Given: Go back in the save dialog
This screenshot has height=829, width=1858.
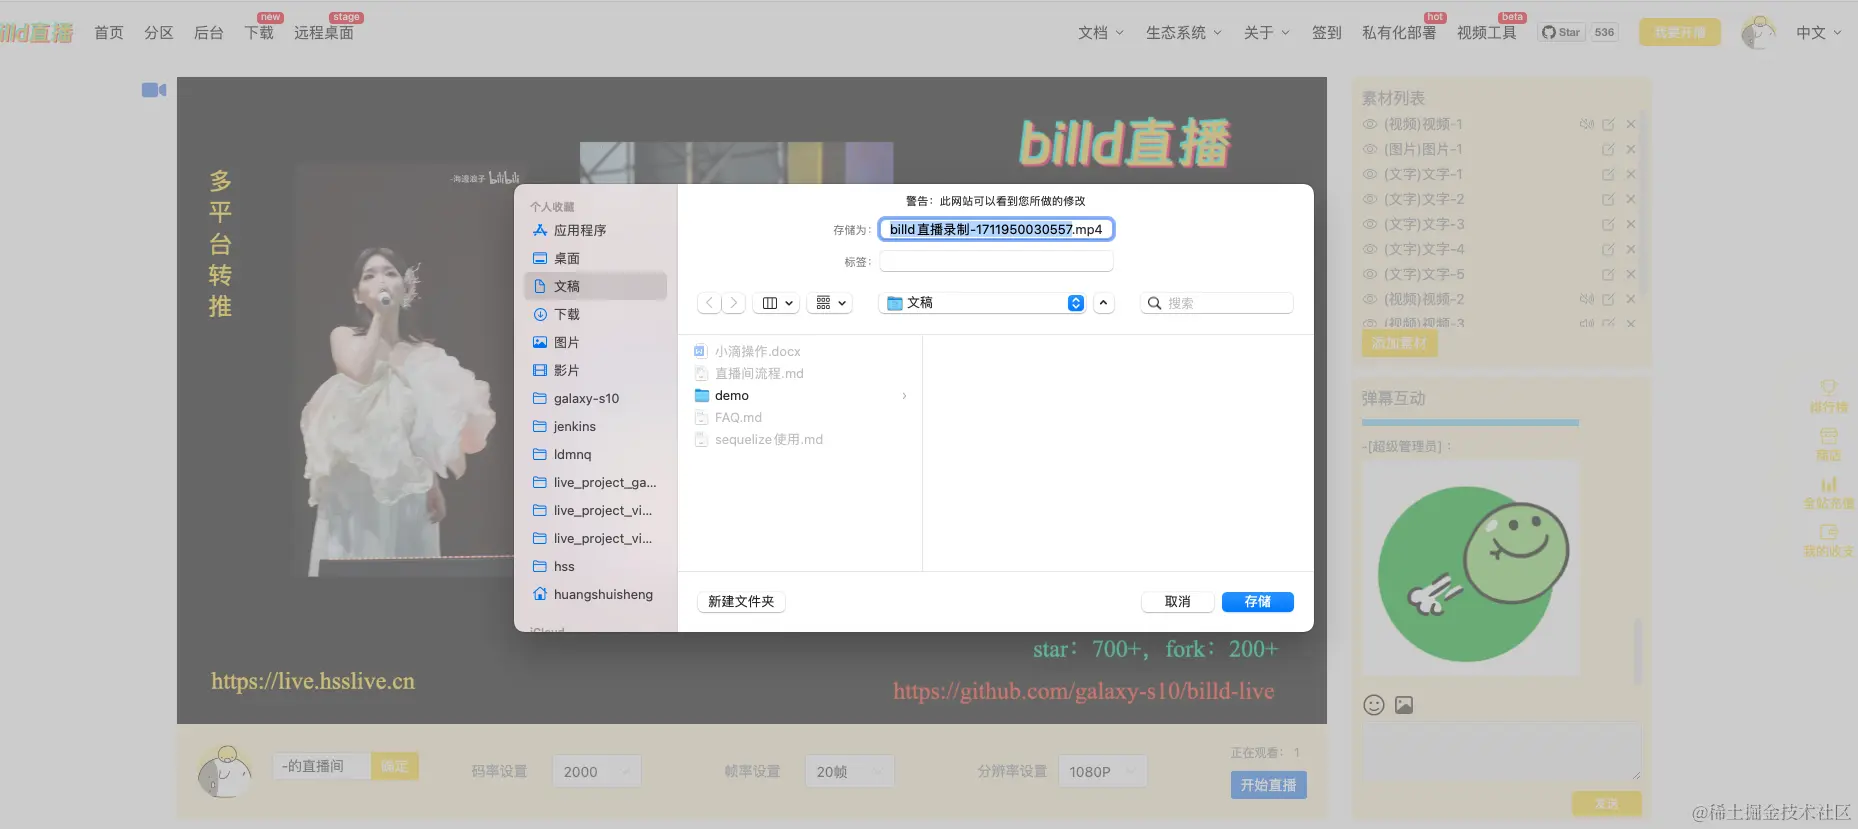Looking at the screenshot, I should [709, 303].
